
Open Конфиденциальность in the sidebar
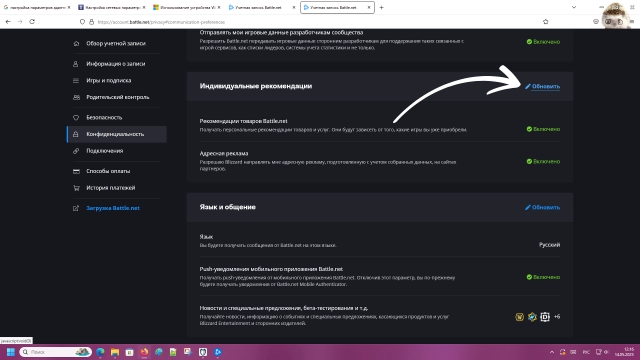117,134
